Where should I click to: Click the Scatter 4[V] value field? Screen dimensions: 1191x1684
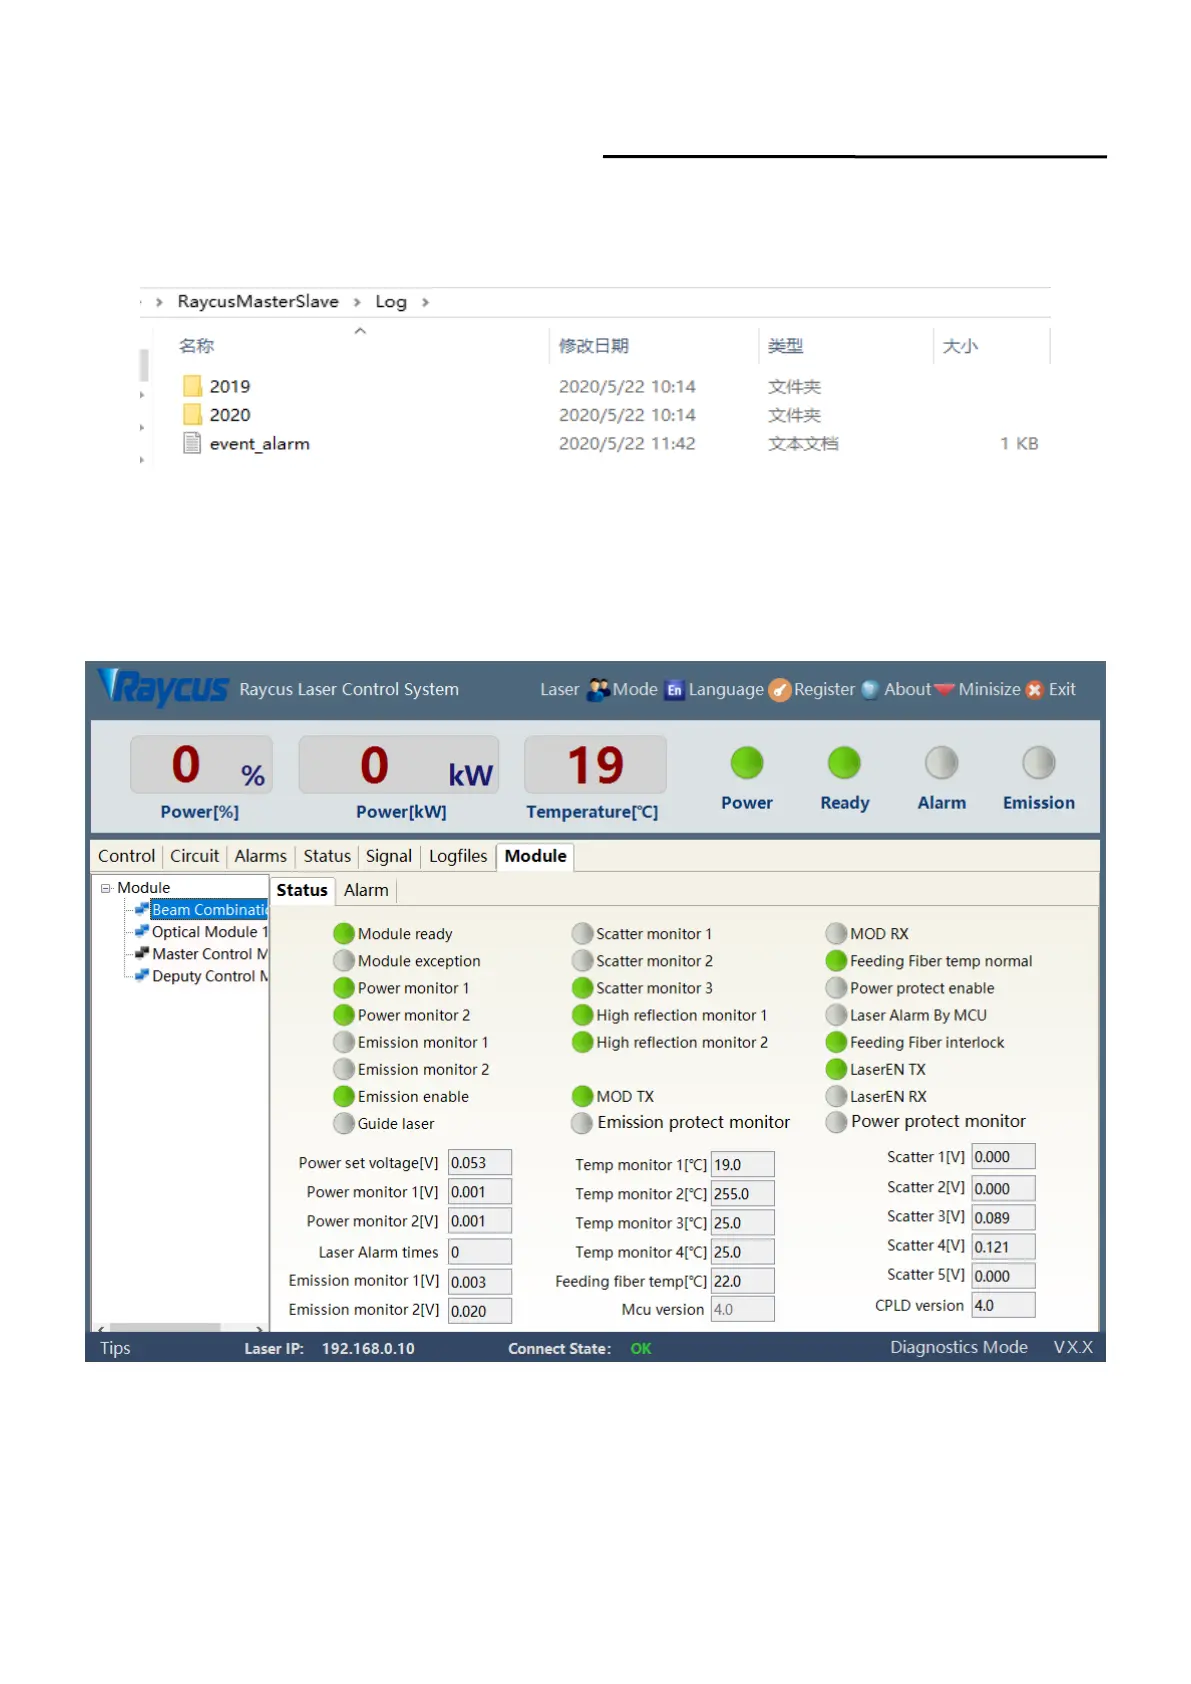(x=1003, y=1246)
